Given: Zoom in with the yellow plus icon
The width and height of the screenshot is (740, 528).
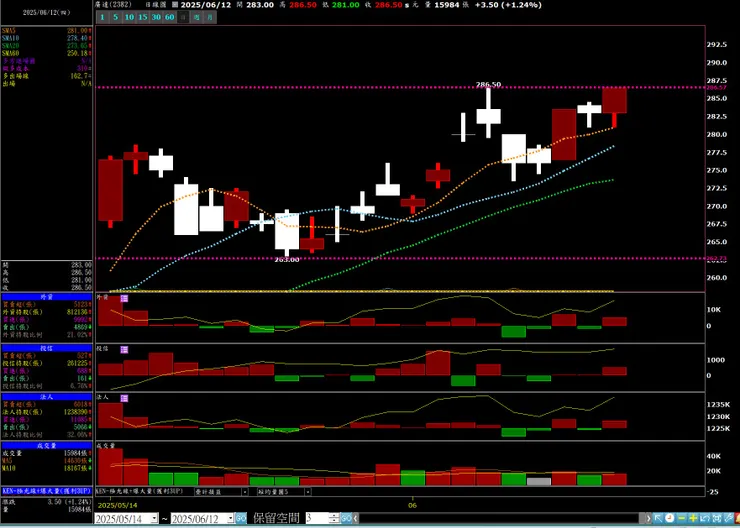Looking at the screenshot, I should coord(693,518).
